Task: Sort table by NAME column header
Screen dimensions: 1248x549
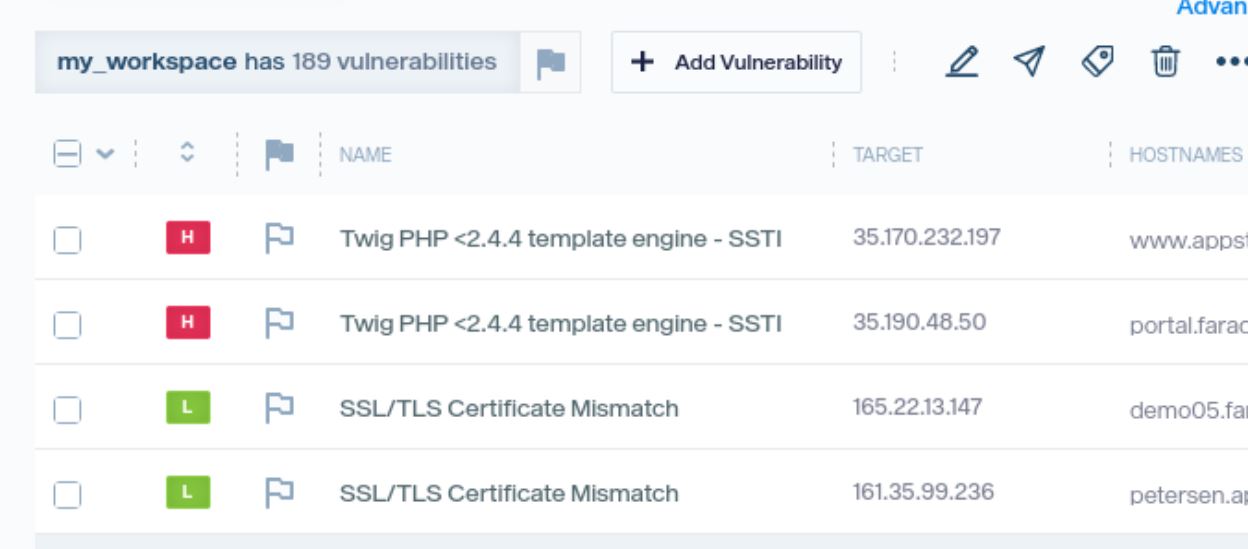Action: coord(365,155)
